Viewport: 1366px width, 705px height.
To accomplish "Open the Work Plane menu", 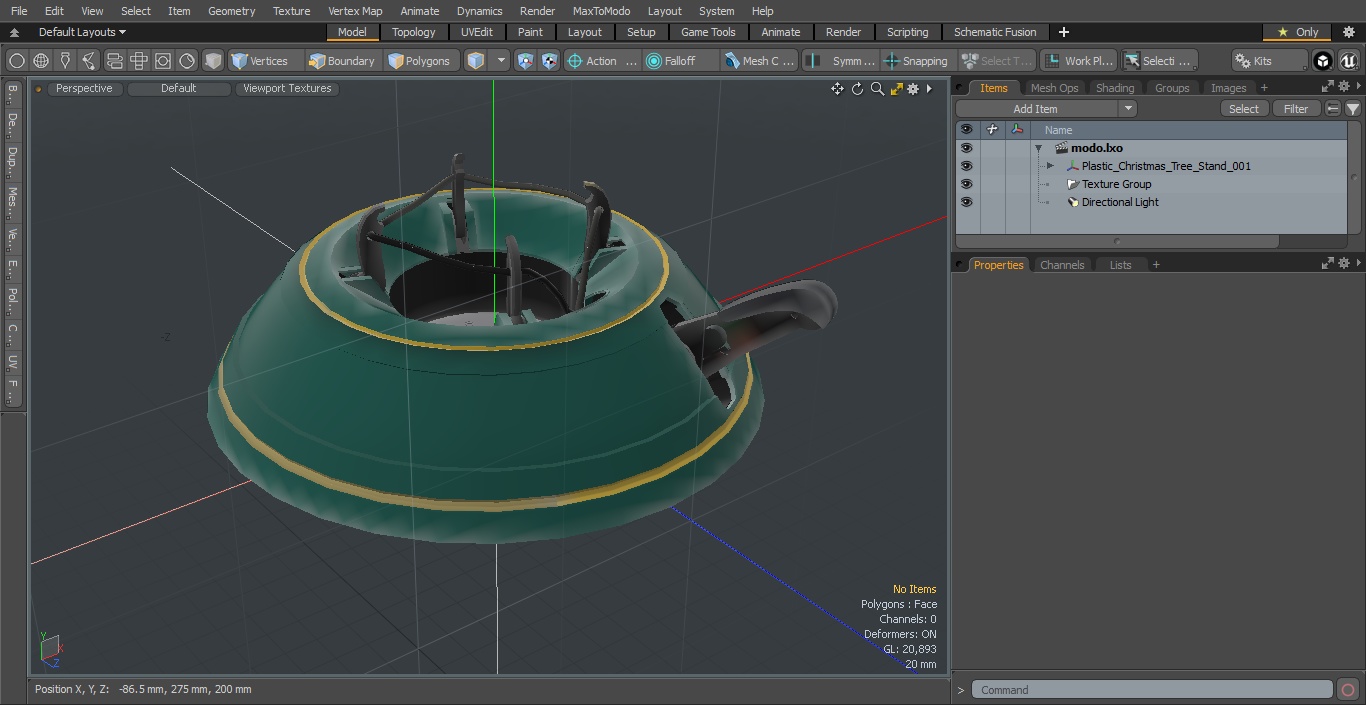I will click(1078, 61).
